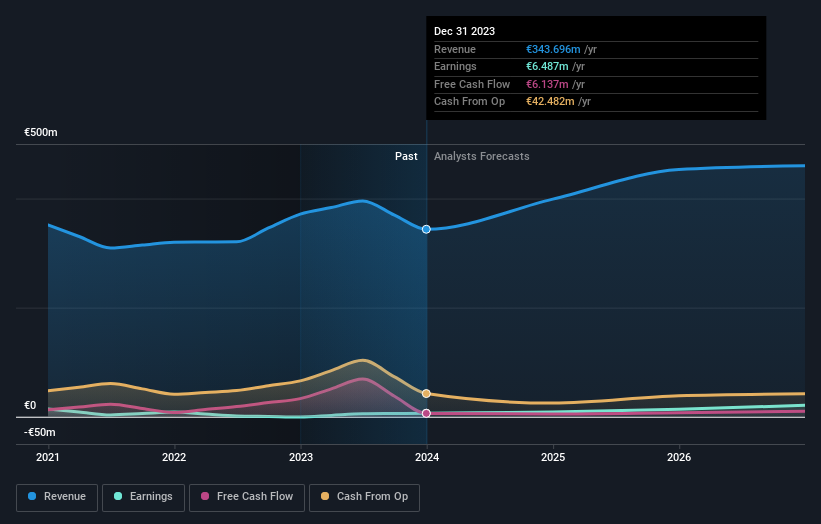The width and height of the screenshot is (821, 524).
Task: Click the tooltip Free Cash Flow label
Action: click(472, 84)
